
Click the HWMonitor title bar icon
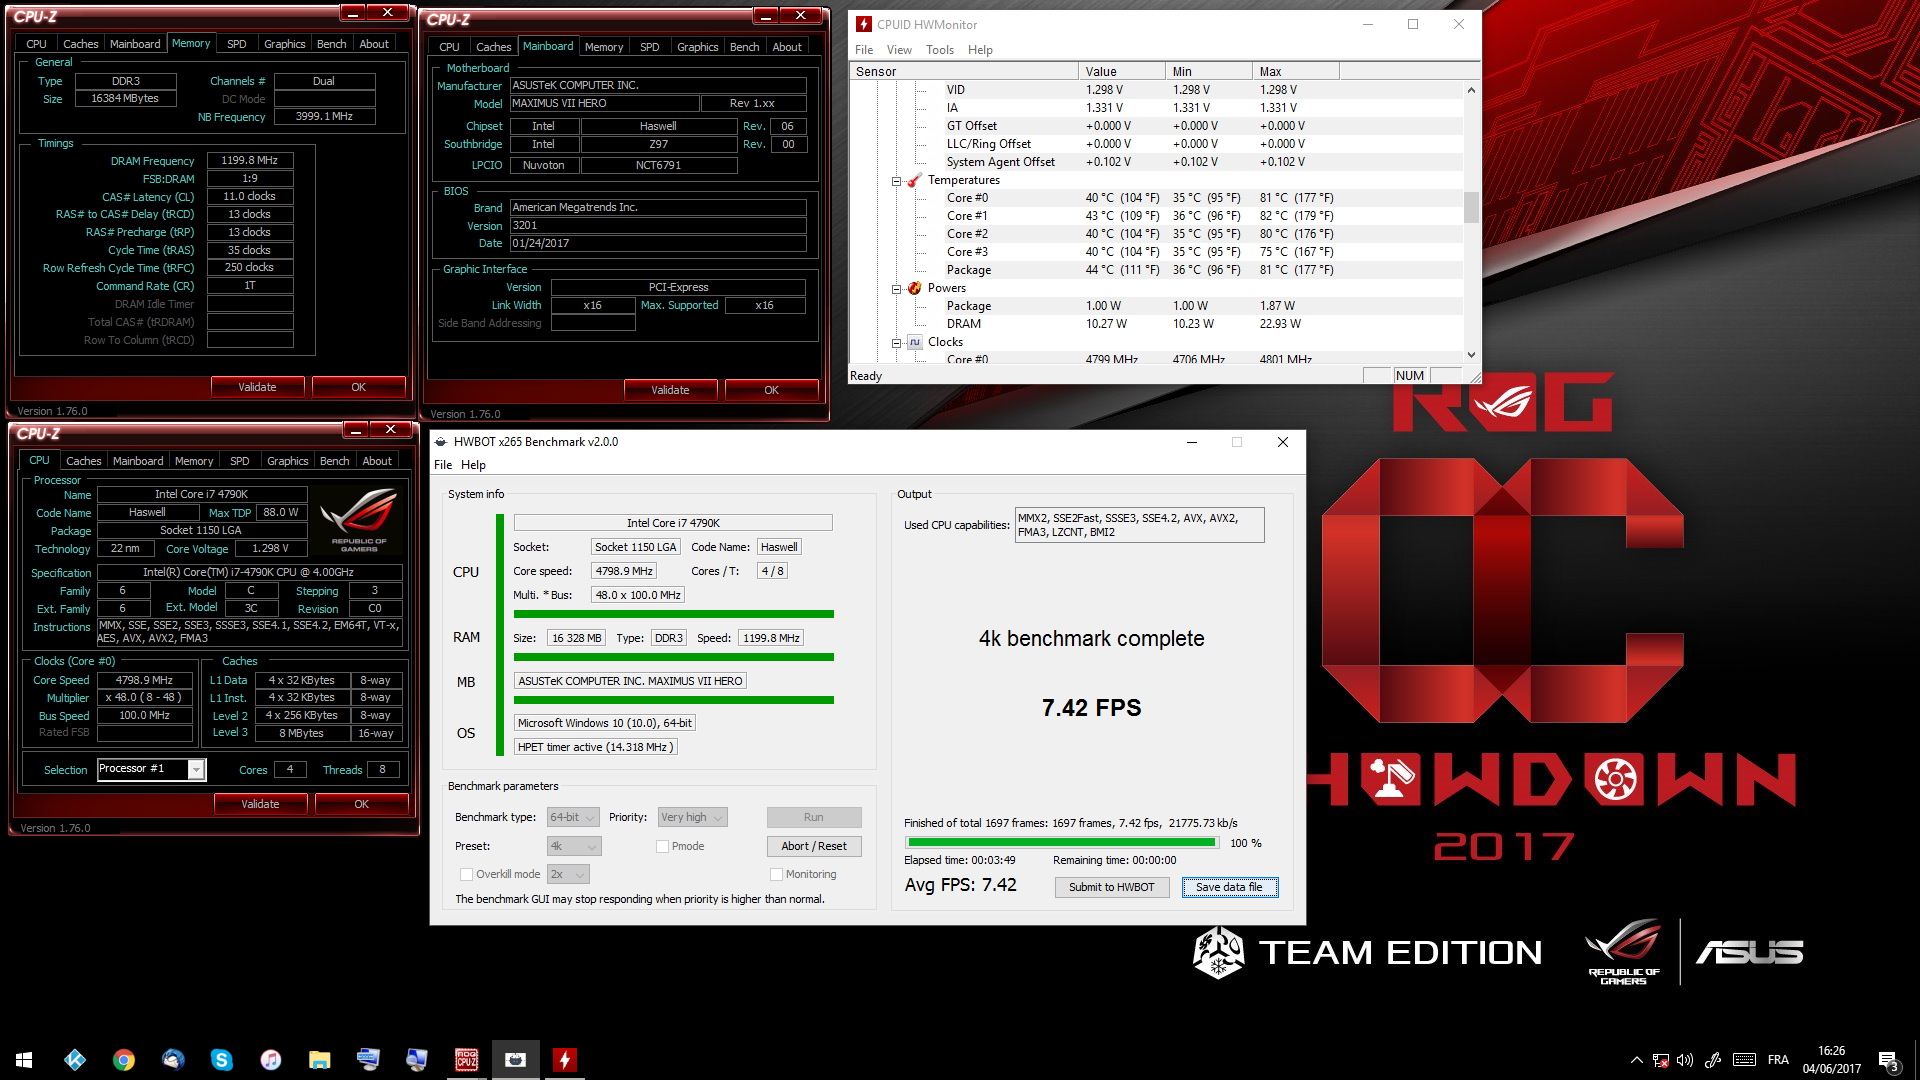click(864, 24)
